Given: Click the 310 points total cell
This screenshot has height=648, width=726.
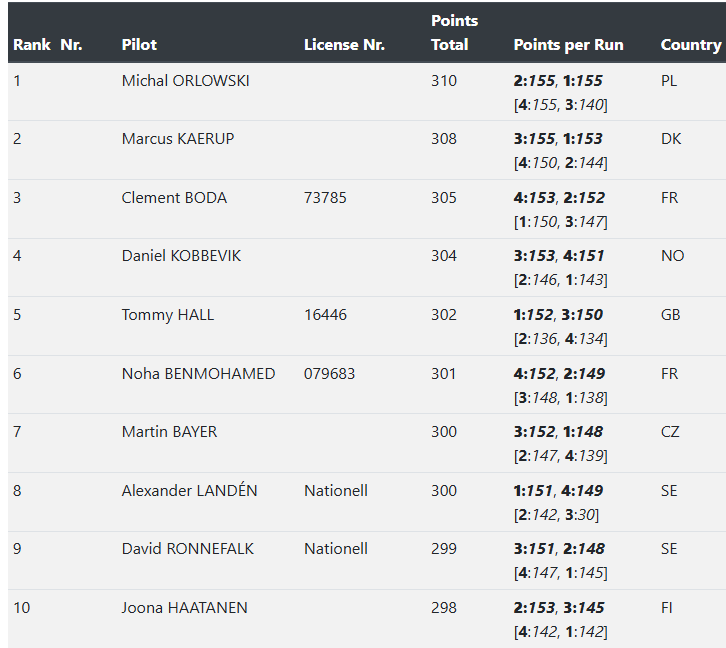Looking at the screenshot, I should 443,81.
